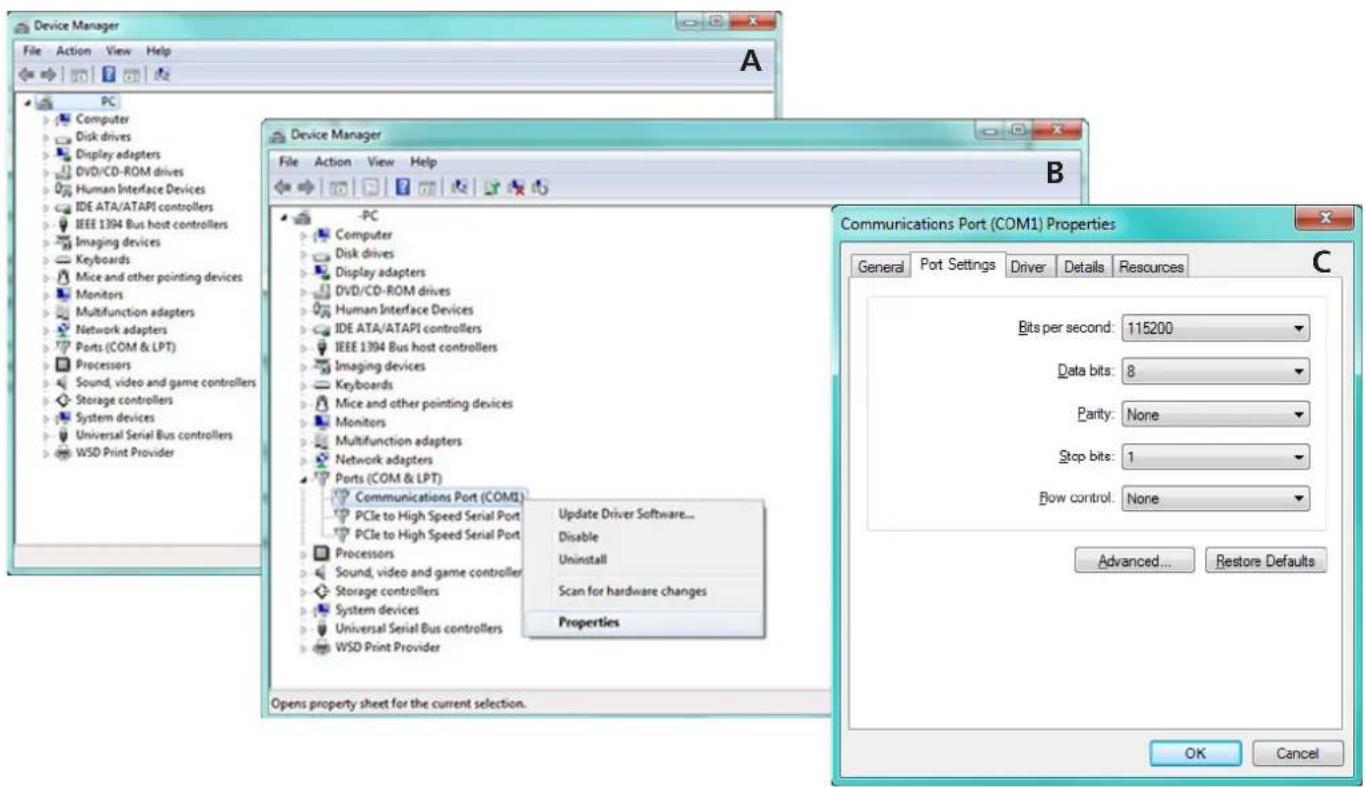Open blue Help icon in middle Device Manager toolbar

pos(402,187)
